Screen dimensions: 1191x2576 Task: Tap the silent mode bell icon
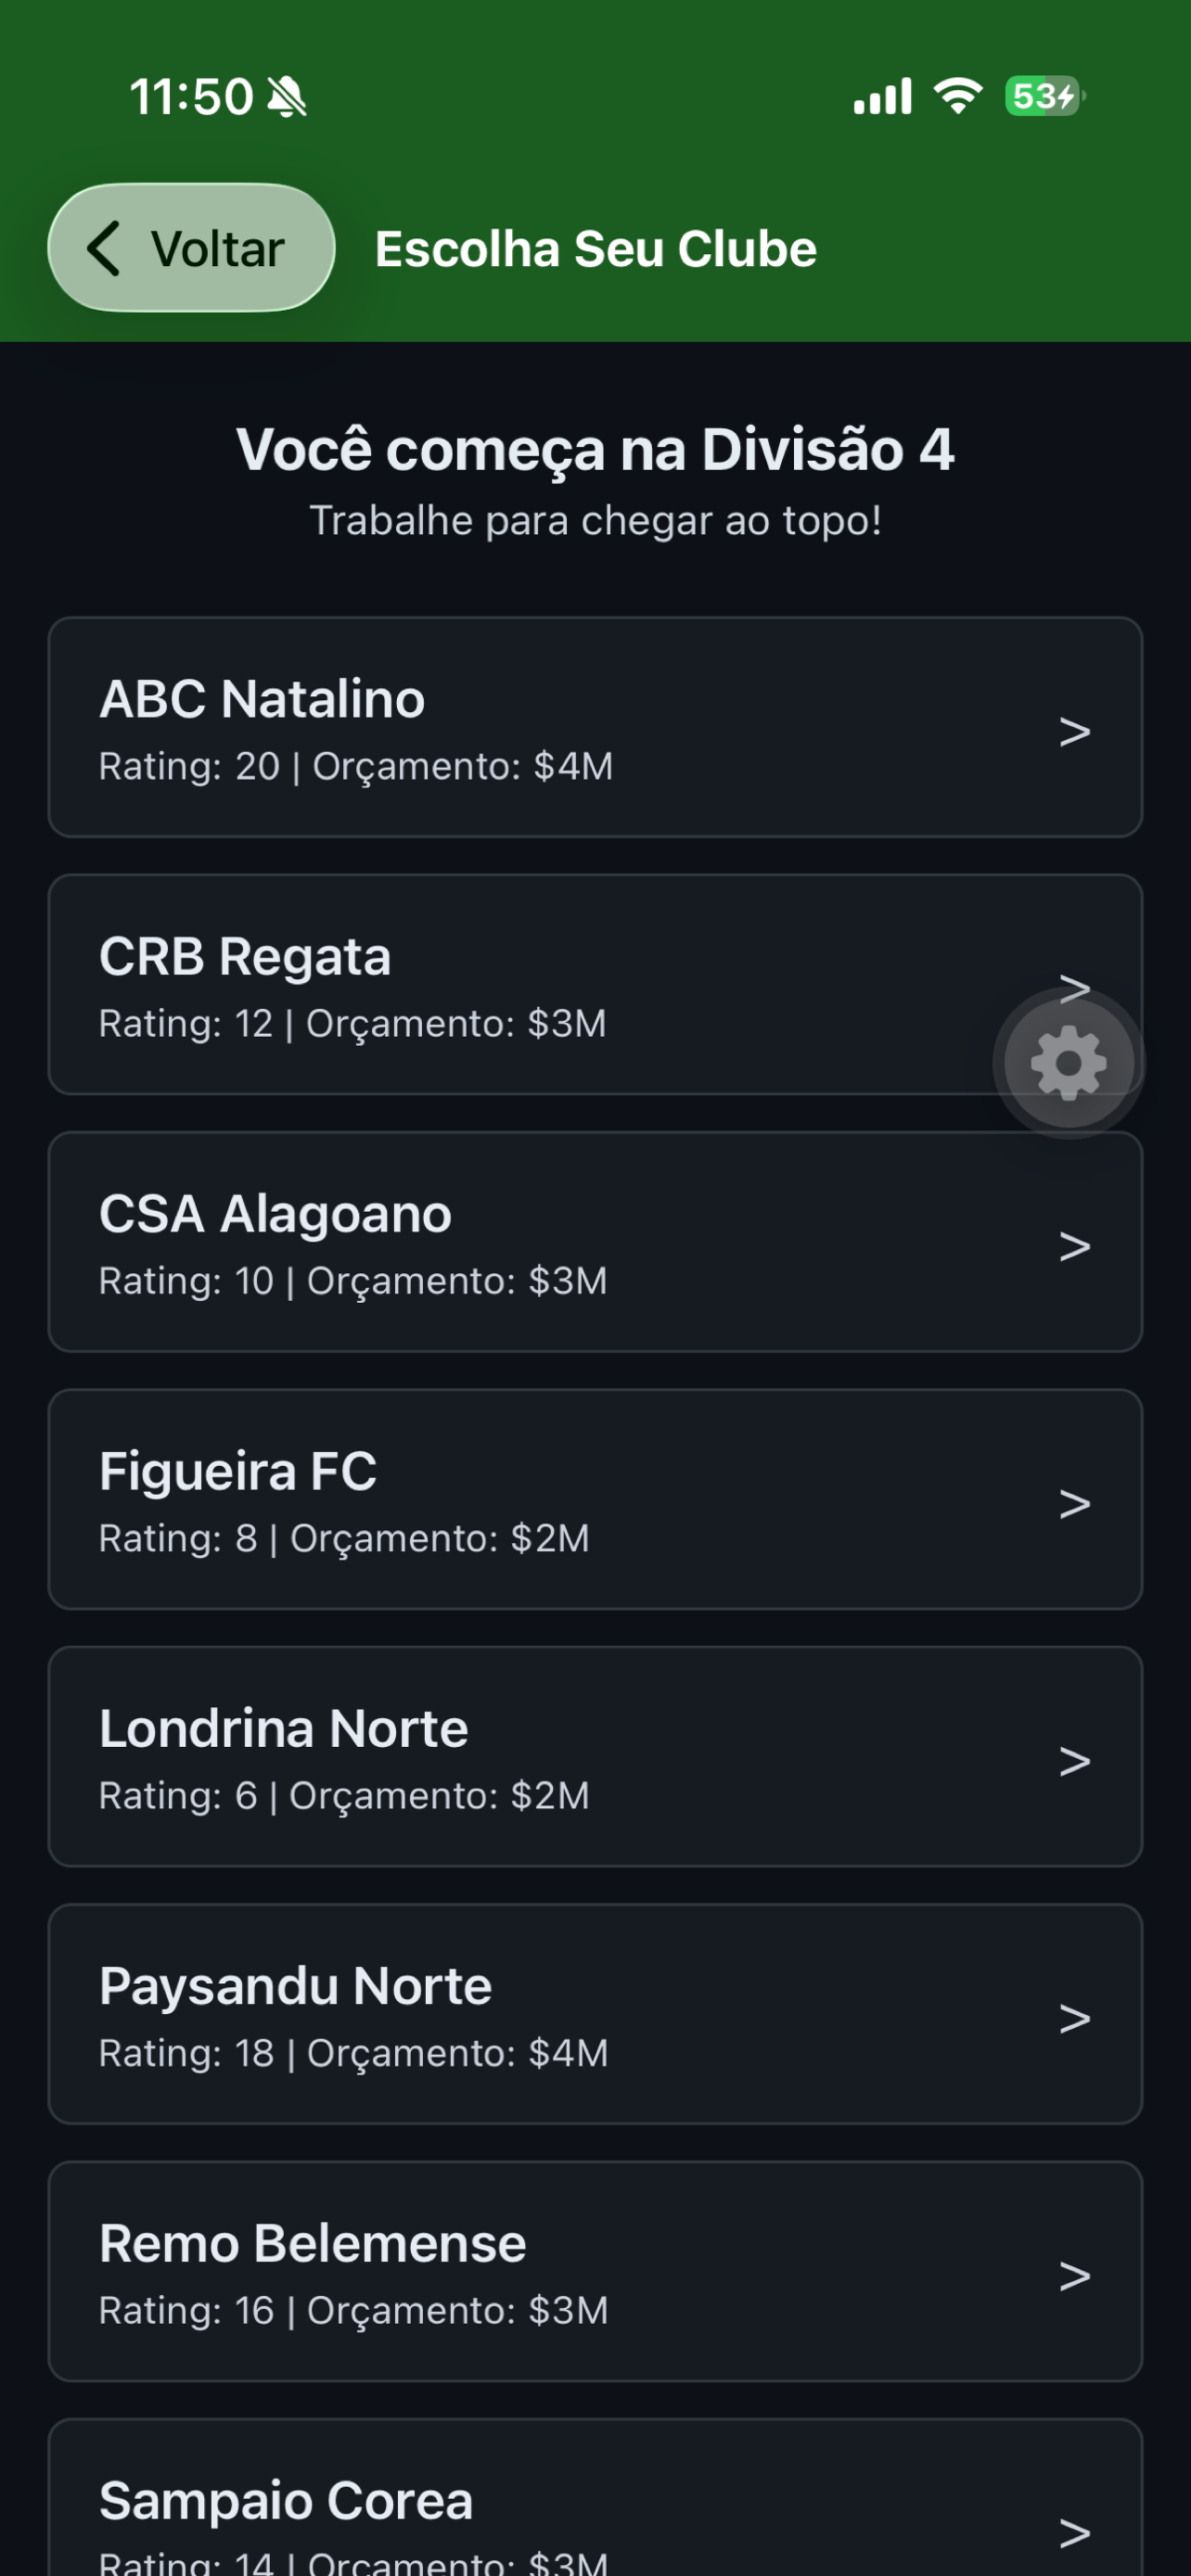tap(287, 97)
